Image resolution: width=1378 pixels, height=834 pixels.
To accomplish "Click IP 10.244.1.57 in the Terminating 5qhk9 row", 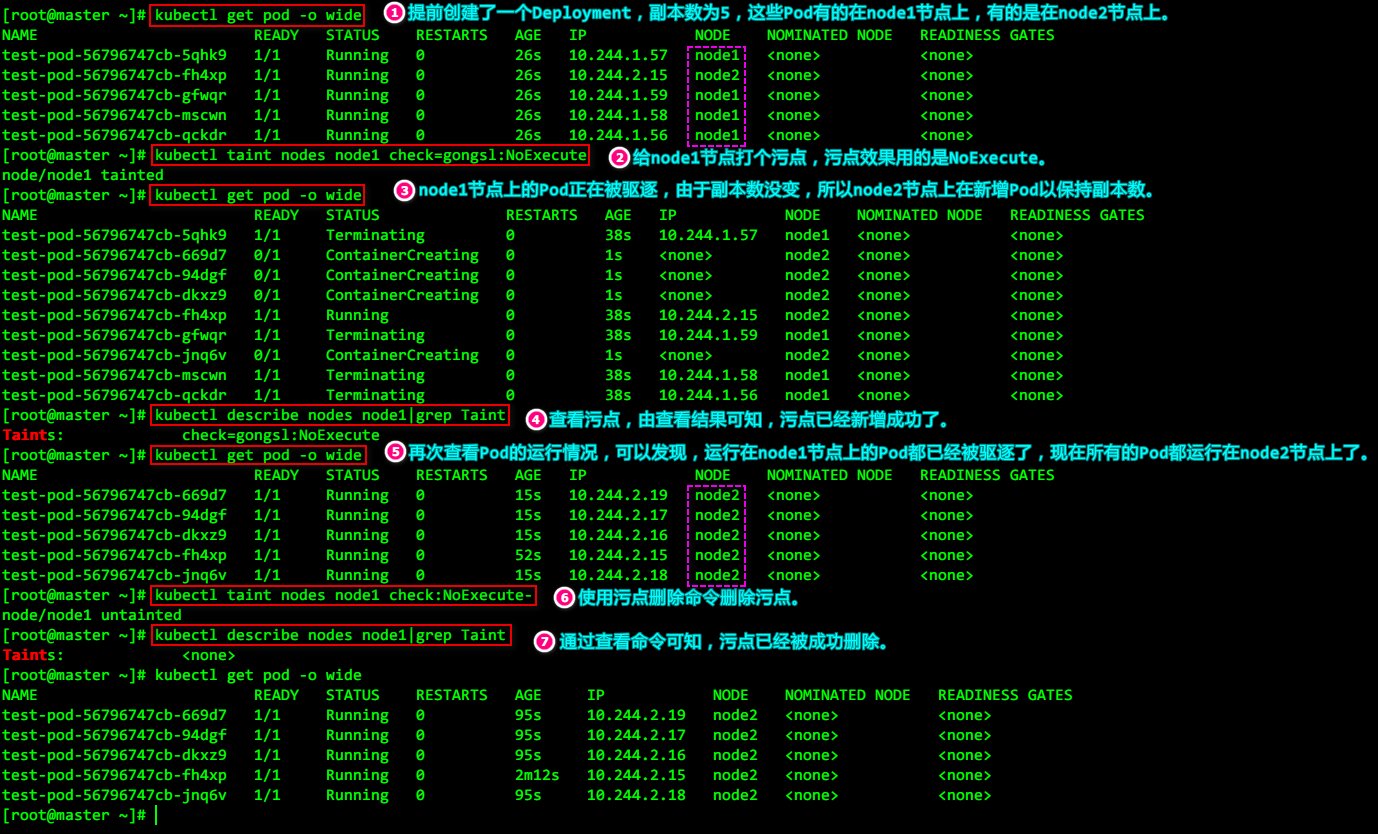I will pyautogui.click(x=708, y=235).
